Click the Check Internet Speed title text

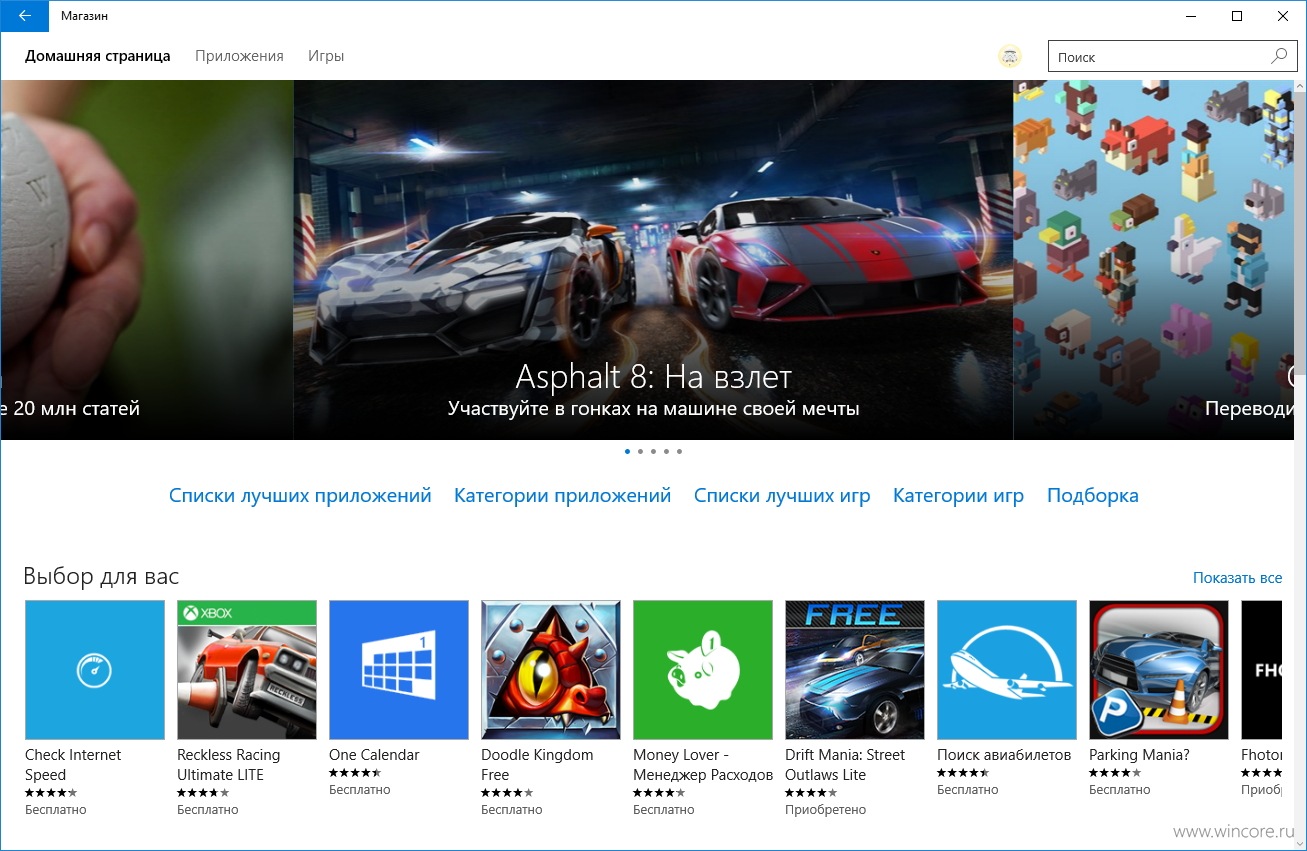[73, 765]
